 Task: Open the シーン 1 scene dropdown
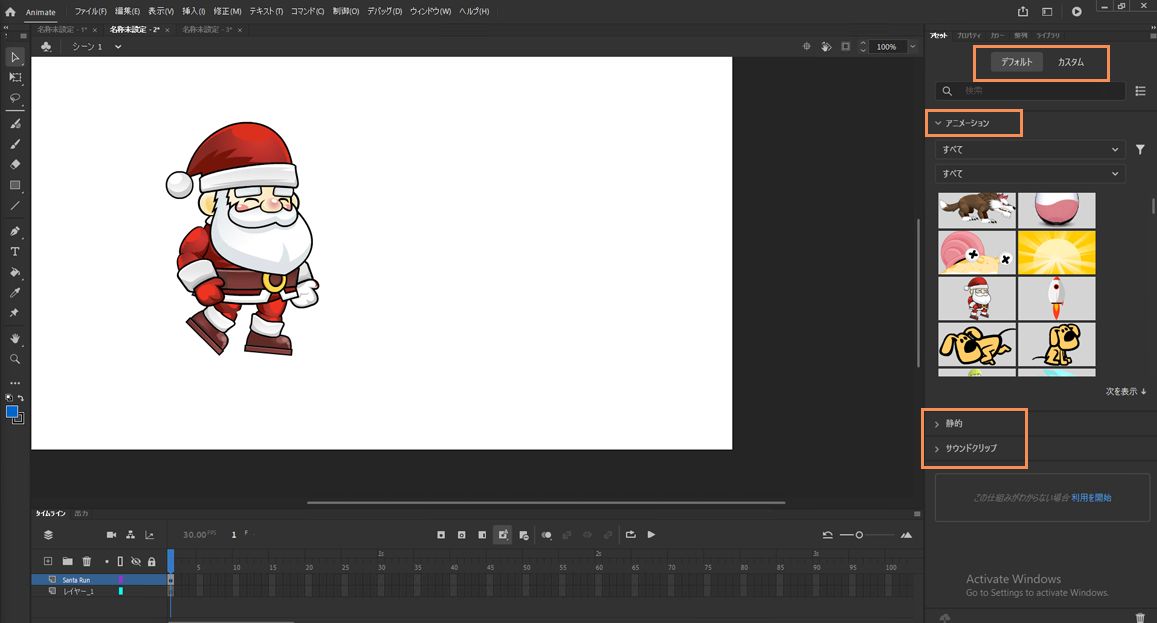tap(118, 47)
